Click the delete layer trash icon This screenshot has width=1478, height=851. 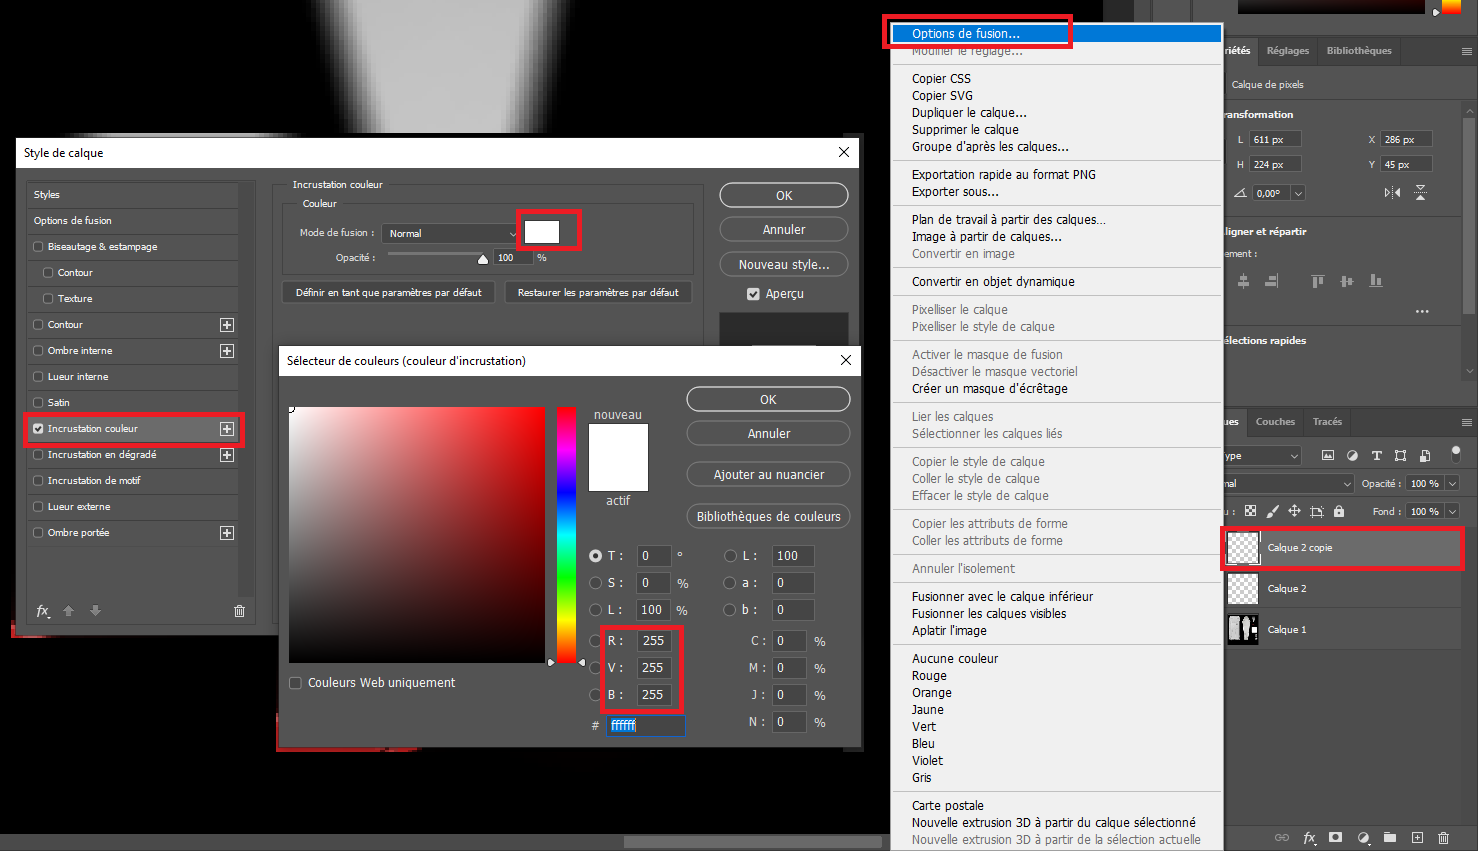pos(1443,838)
